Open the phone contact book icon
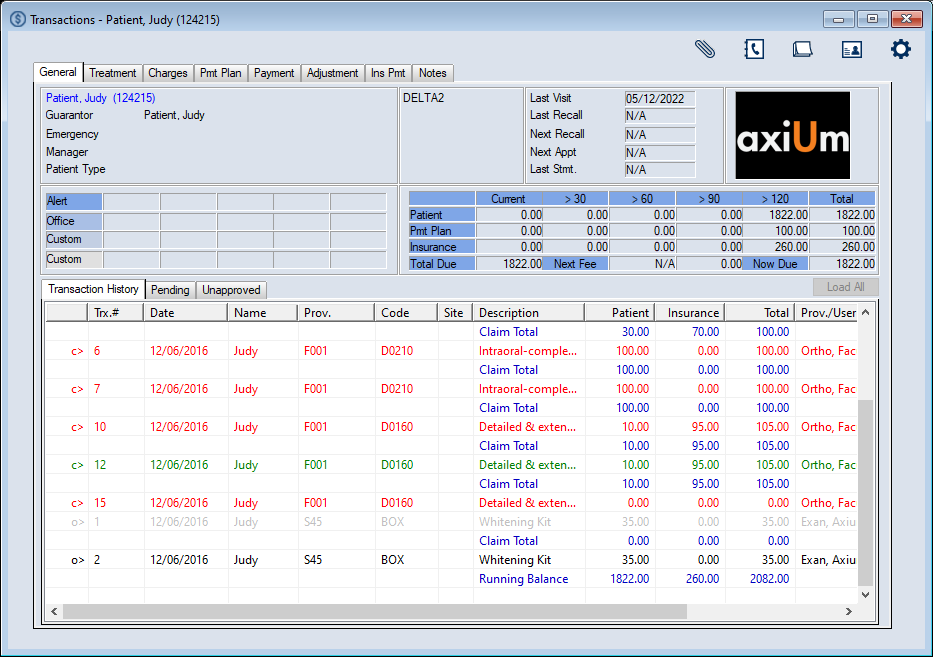 (x=754, y=49)
